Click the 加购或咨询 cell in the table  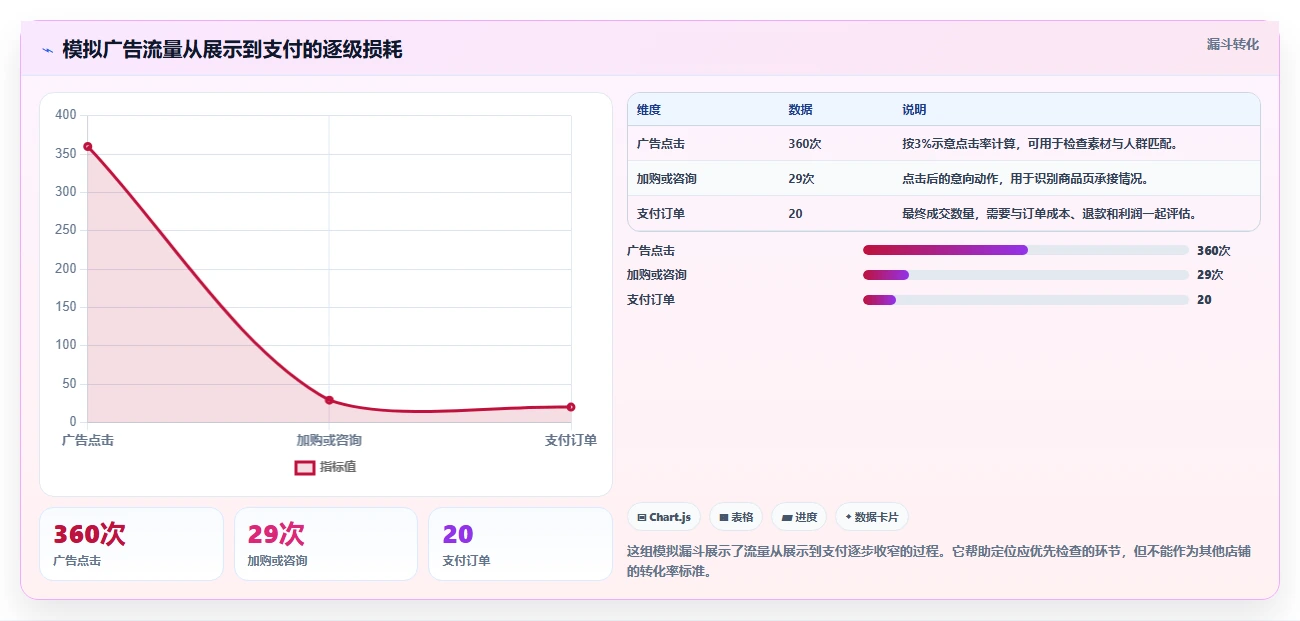667,179
